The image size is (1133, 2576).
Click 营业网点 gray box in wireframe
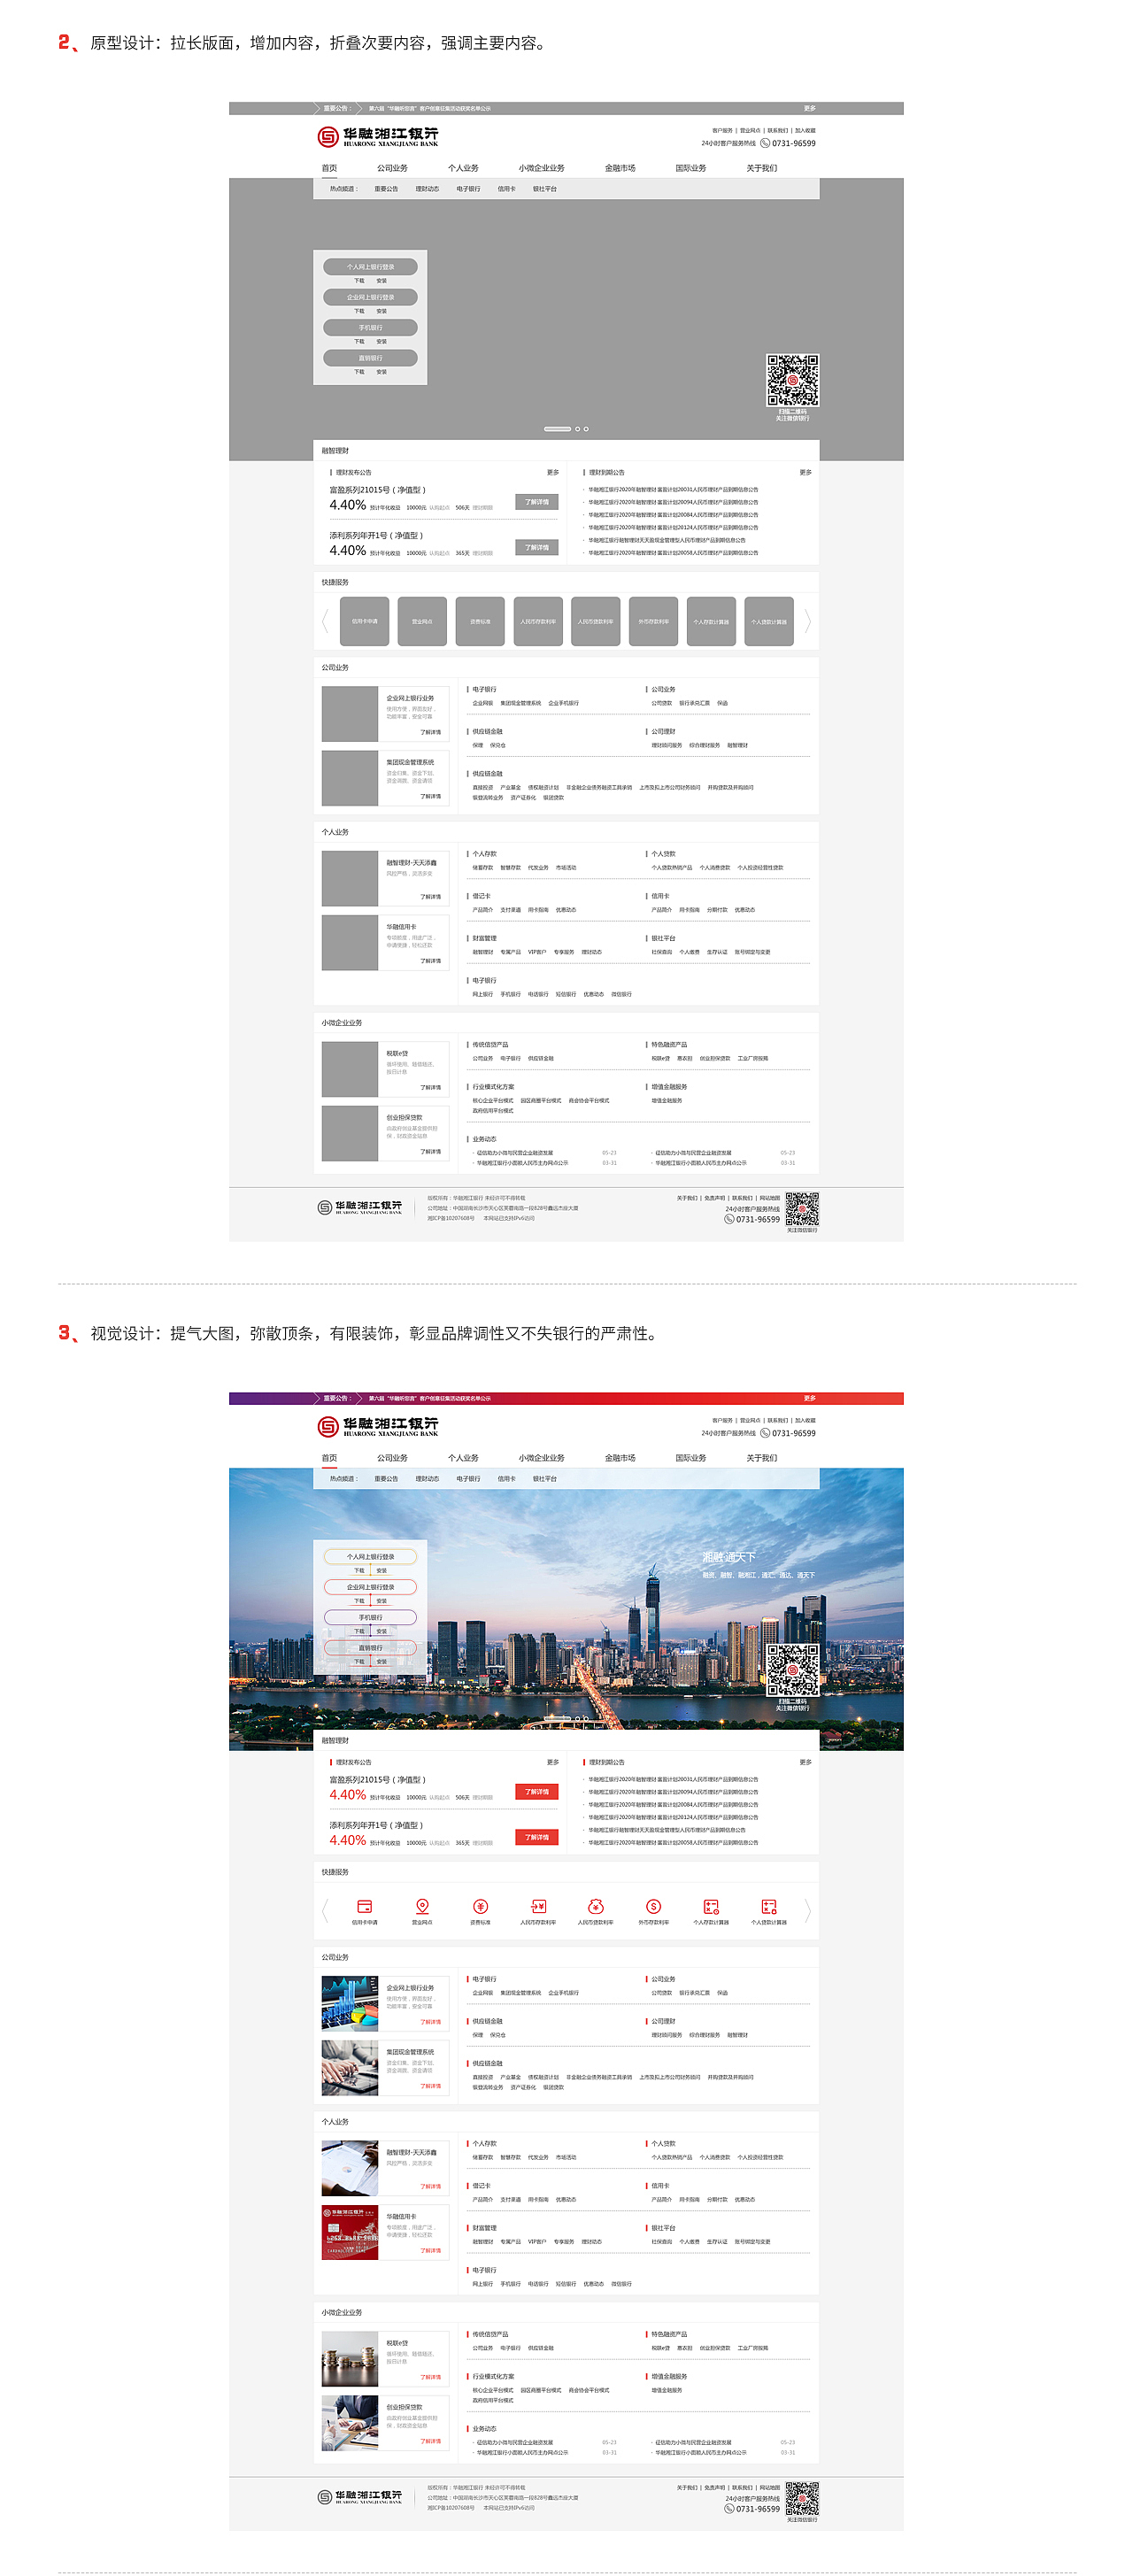pos(422,621)
